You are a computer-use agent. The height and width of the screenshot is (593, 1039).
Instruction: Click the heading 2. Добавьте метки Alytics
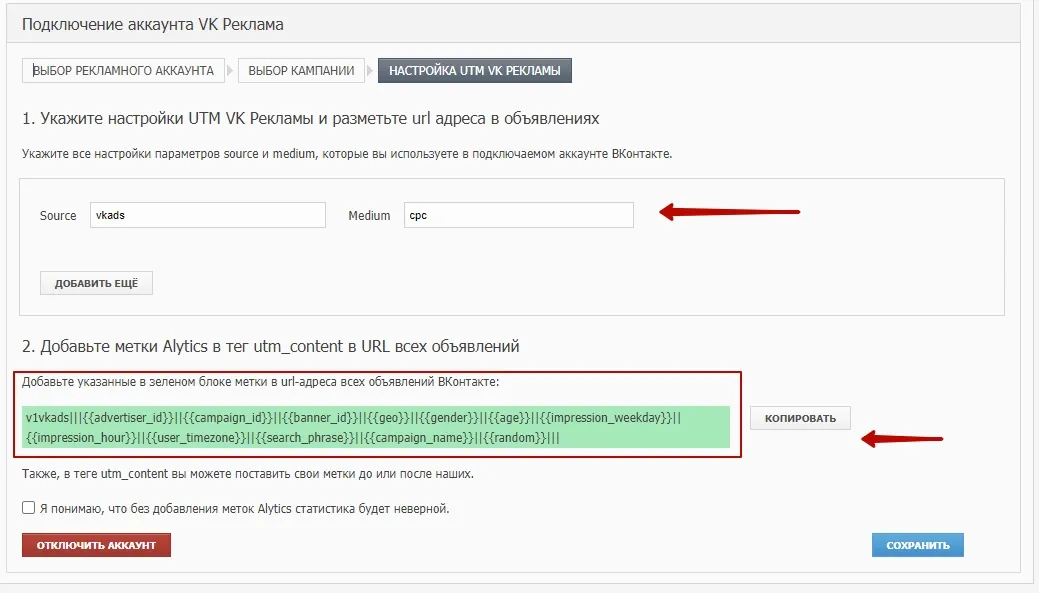270,347
